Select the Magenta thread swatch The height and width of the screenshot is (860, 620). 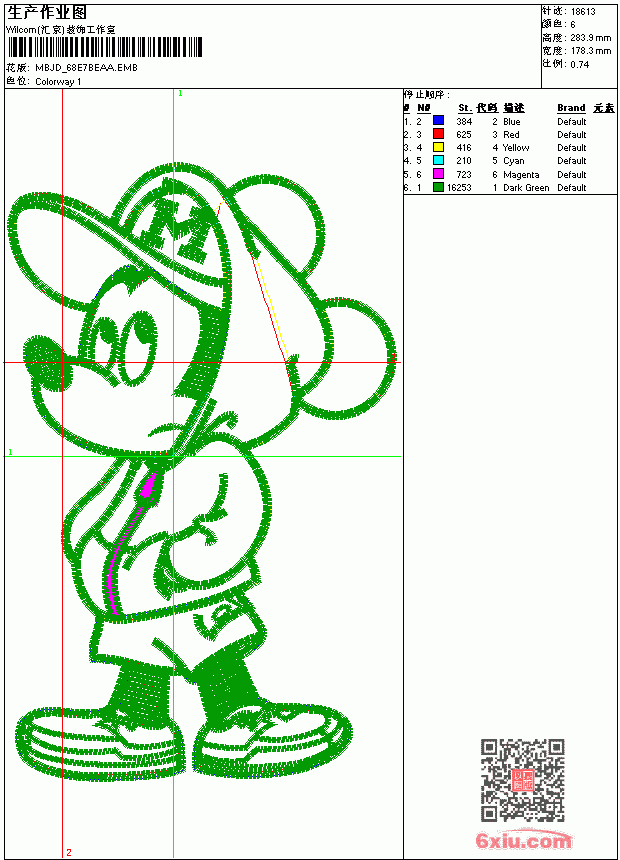[438, 174]
